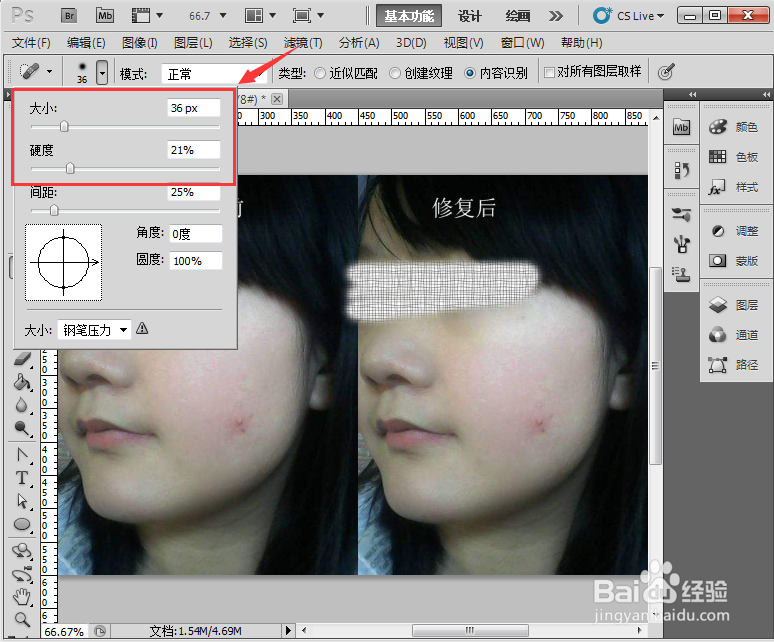Viewport: 774px width, 642px height.
Task: Open status bar info arrow menu
Action: 289,630
